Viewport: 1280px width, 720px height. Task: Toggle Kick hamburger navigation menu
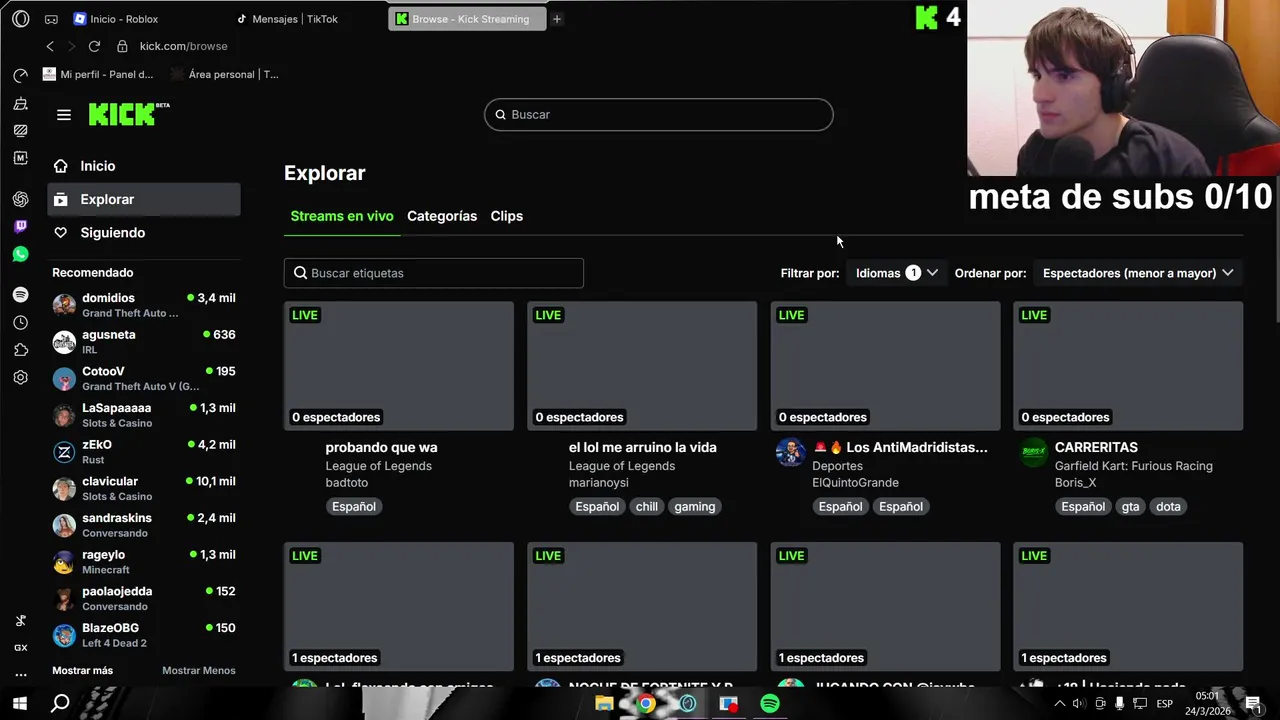[64, 115]
